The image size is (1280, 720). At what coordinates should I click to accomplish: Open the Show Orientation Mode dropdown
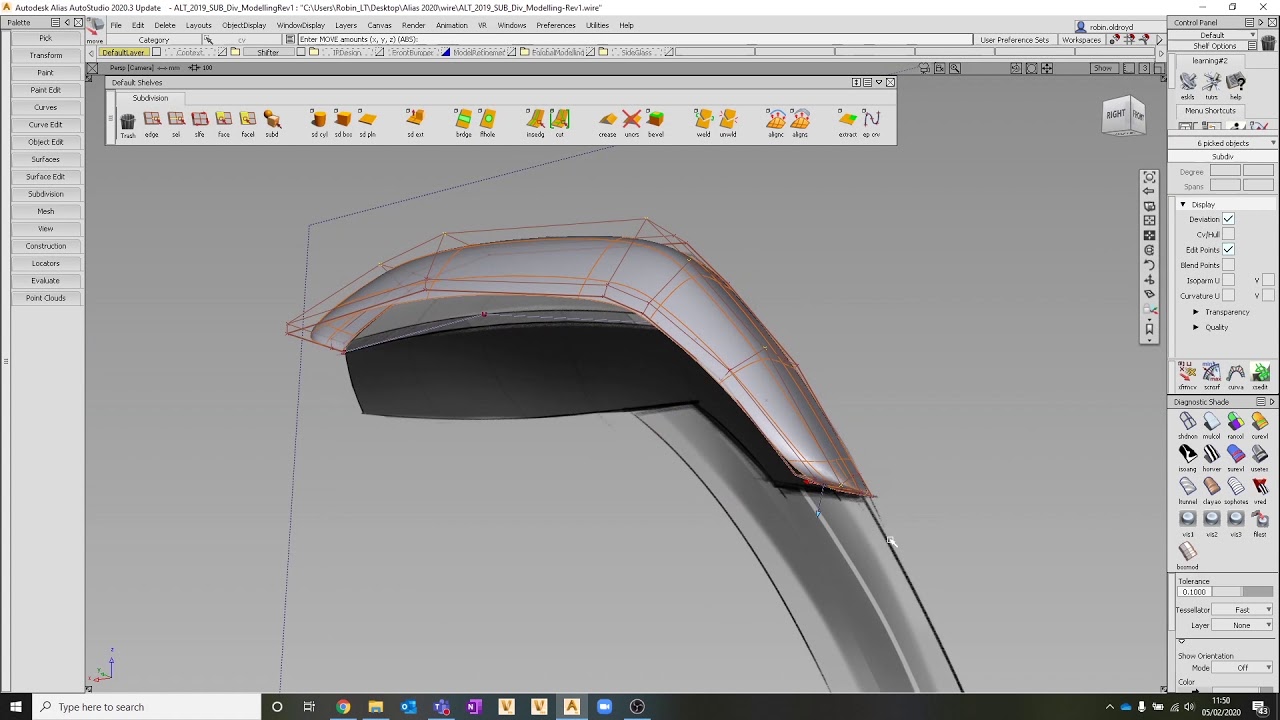(1243, 668)
